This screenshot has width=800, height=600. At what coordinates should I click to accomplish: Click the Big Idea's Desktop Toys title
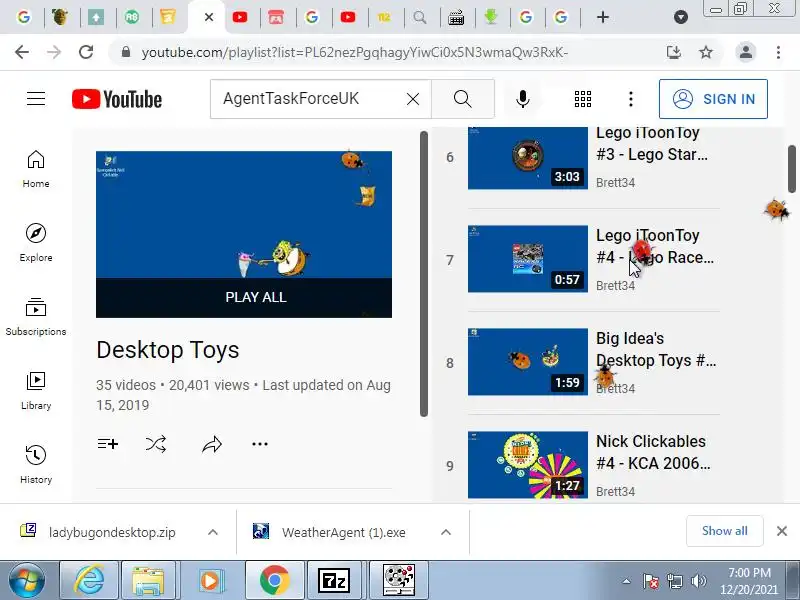[x=656, y=349]
